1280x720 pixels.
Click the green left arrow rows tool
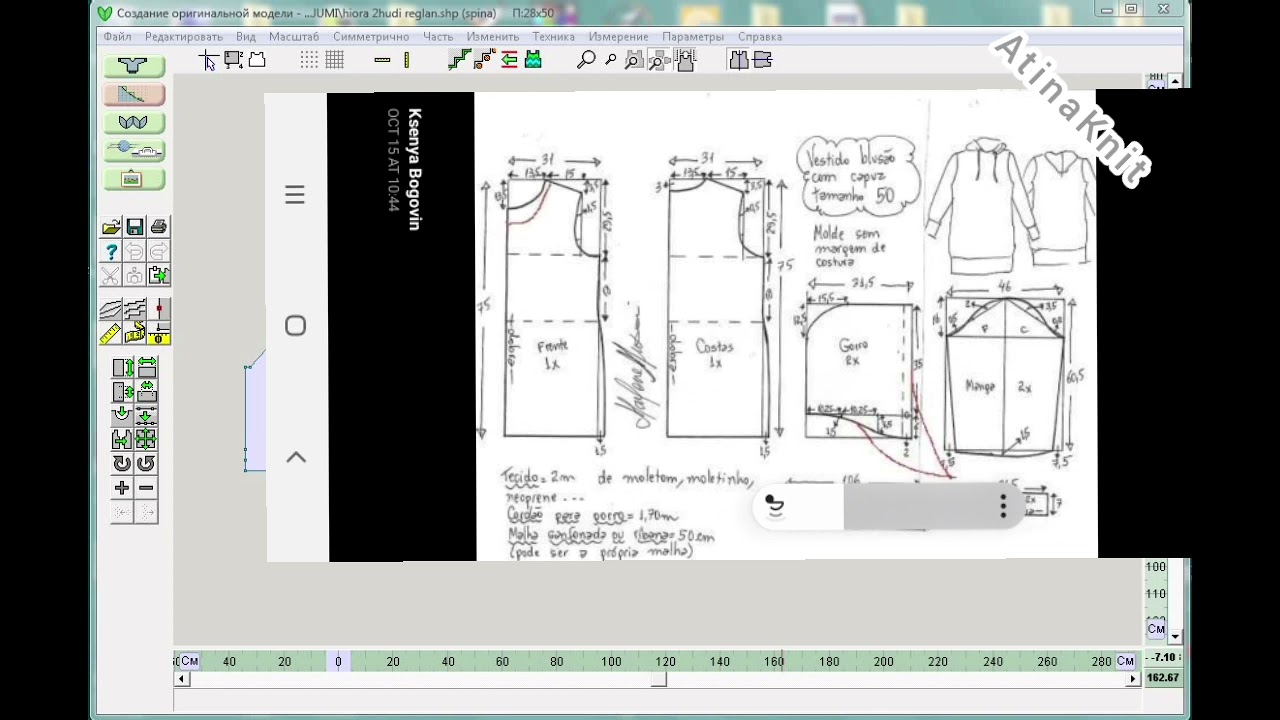coord(509,61)
